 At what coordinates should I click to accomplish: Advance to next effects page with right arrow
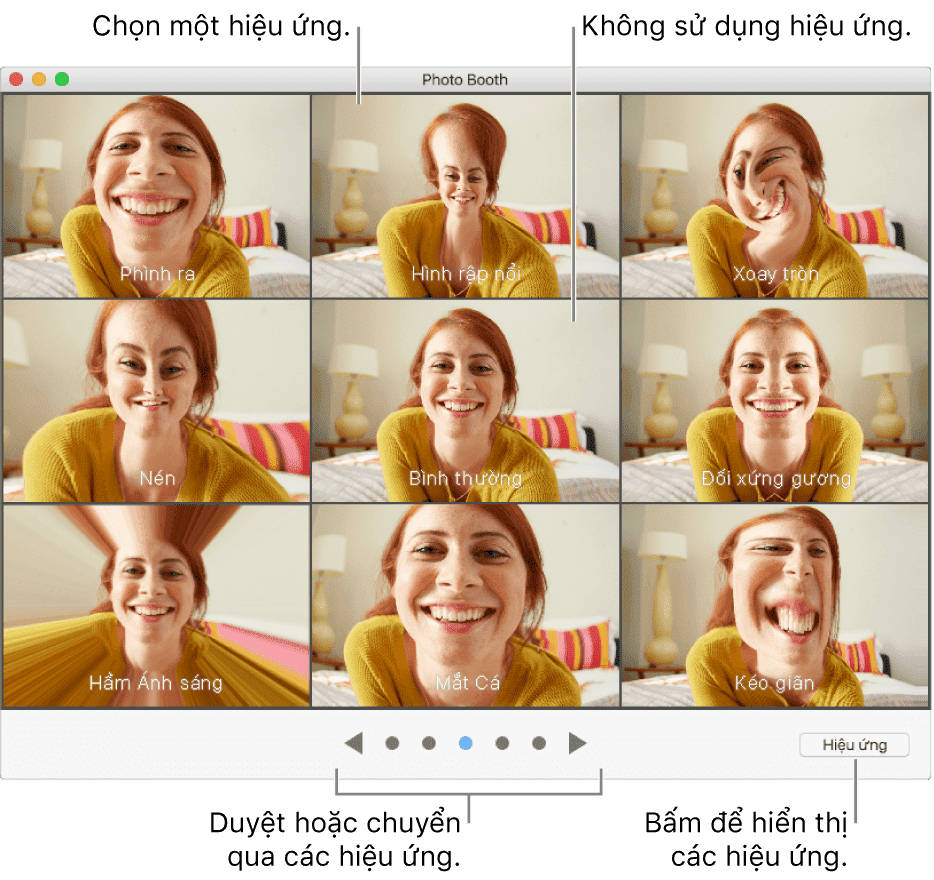coord(578,743)
